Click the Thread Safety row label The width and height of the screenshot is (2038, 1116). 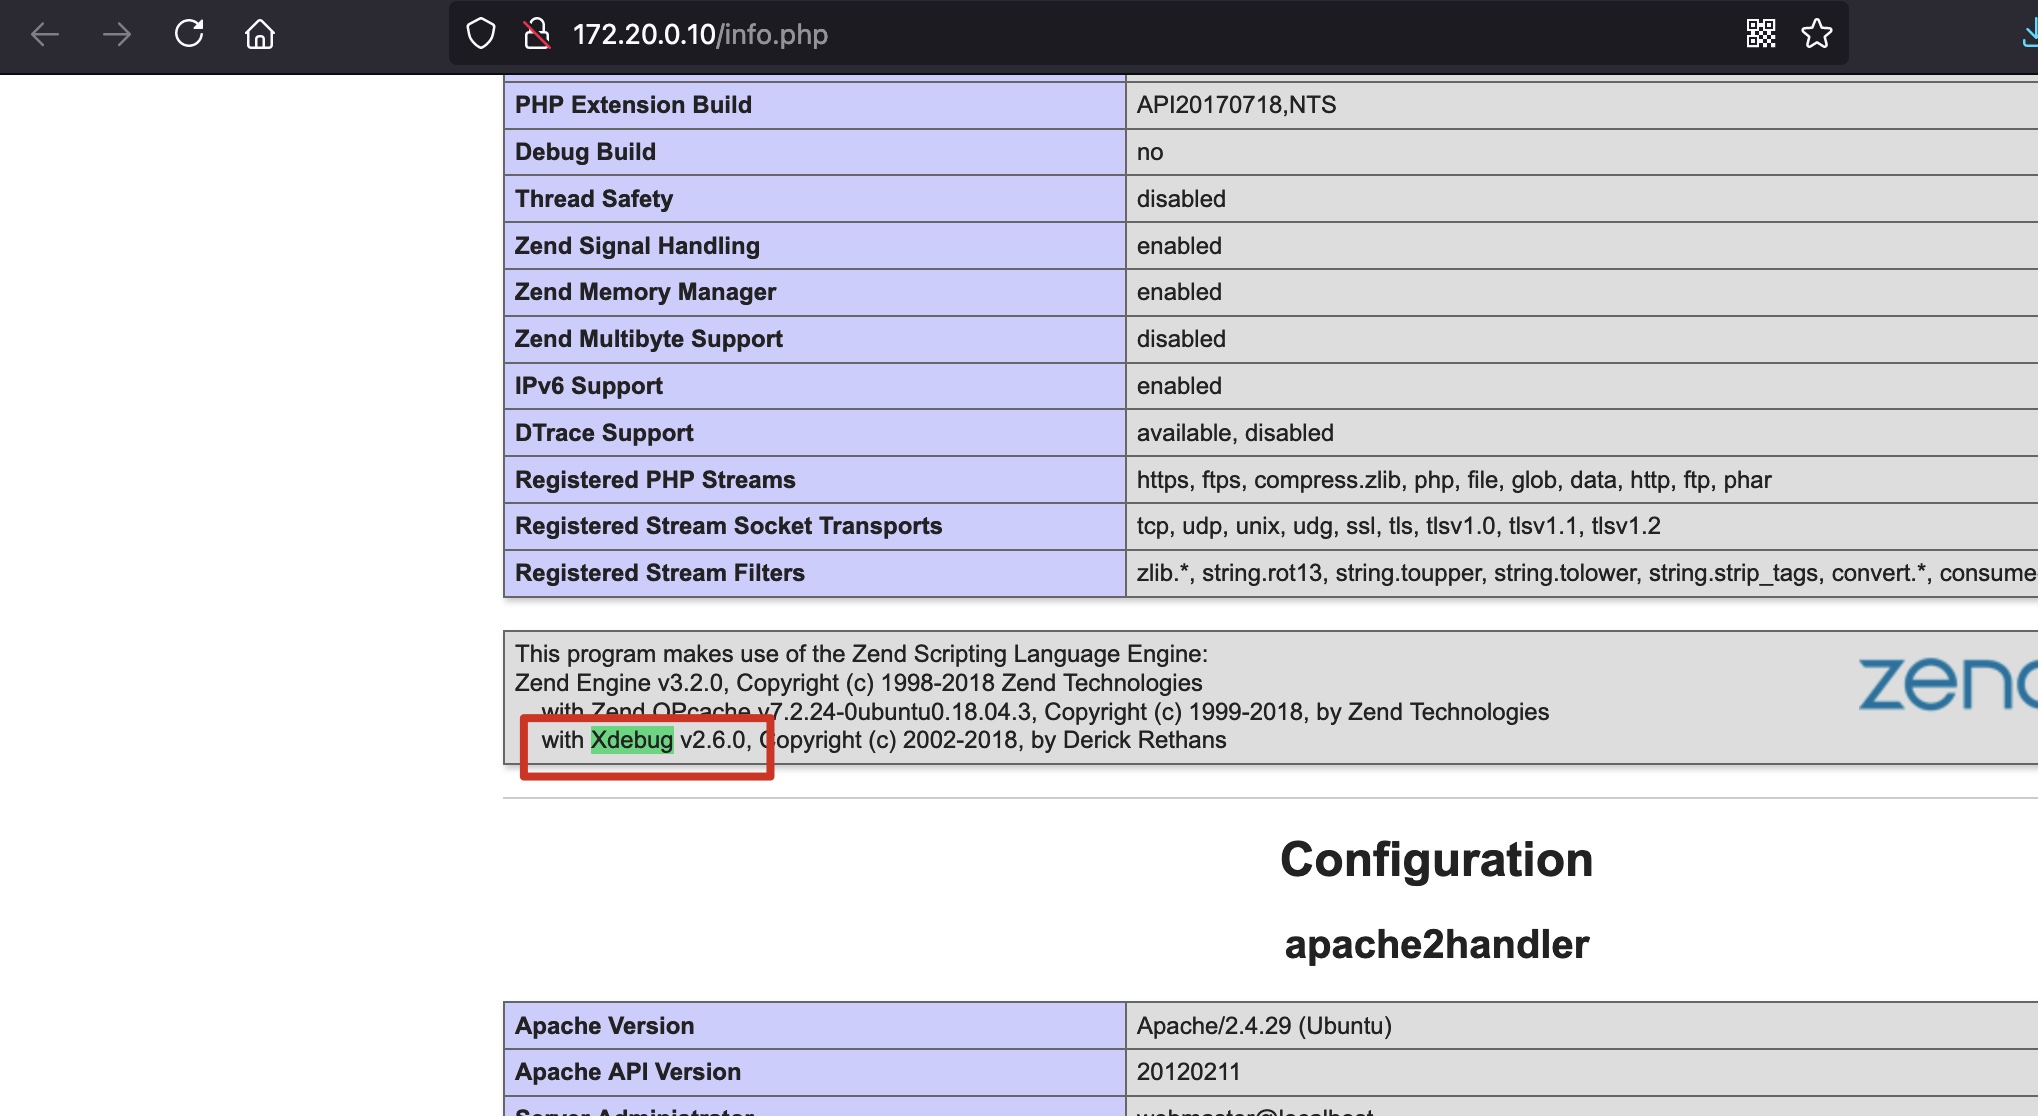(594, 199)
